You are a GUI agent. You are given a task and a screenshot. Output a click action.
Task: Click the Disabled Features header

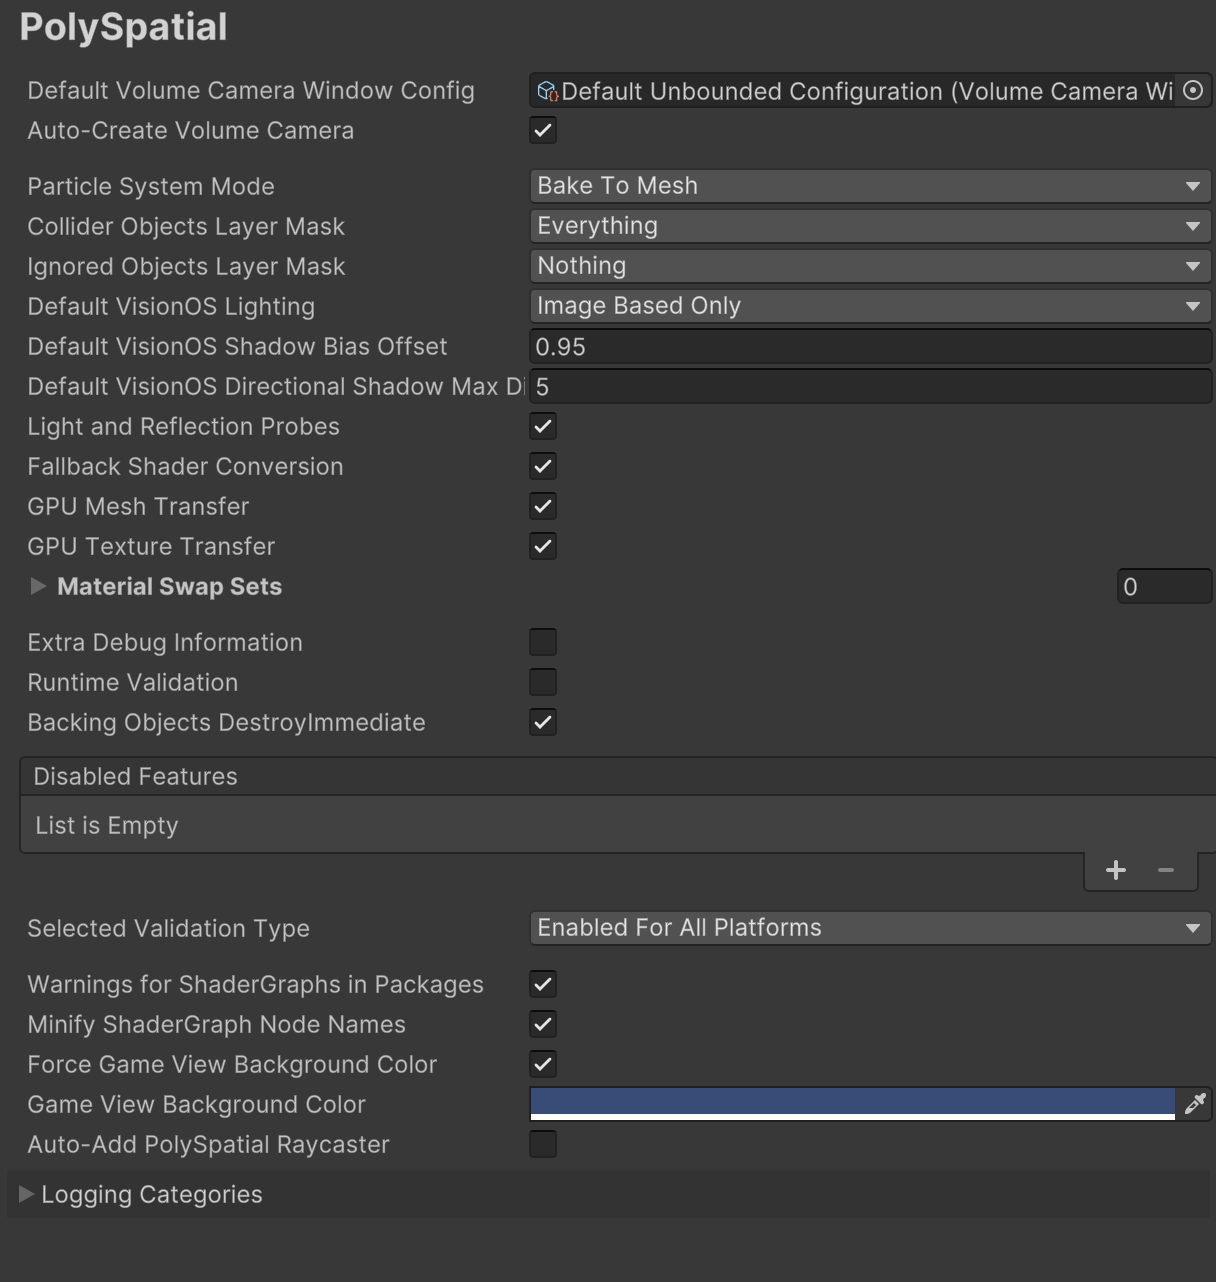coord(135,776)
